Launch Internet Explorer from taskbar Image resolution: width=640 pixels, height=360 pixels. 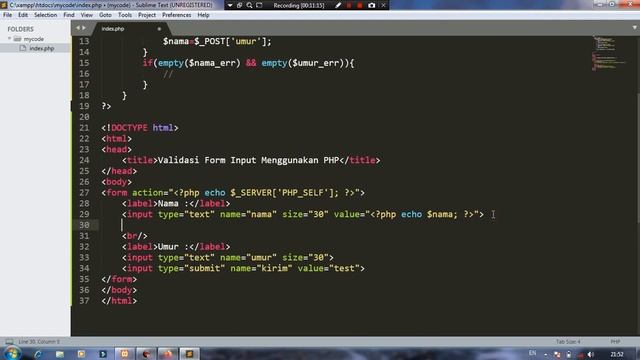pos(38,354)
